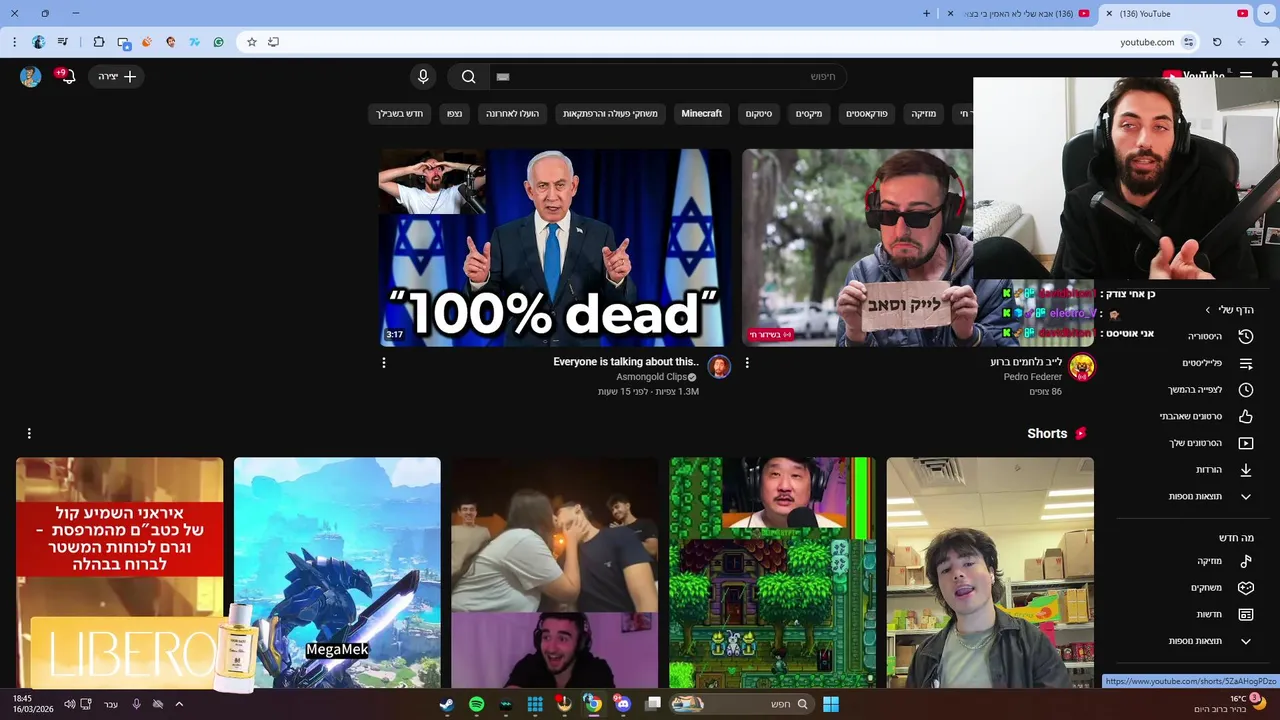Viewport: 1280px width, 720px height.
Task: Bookmark this page with star icon
Action: point(252,42)
